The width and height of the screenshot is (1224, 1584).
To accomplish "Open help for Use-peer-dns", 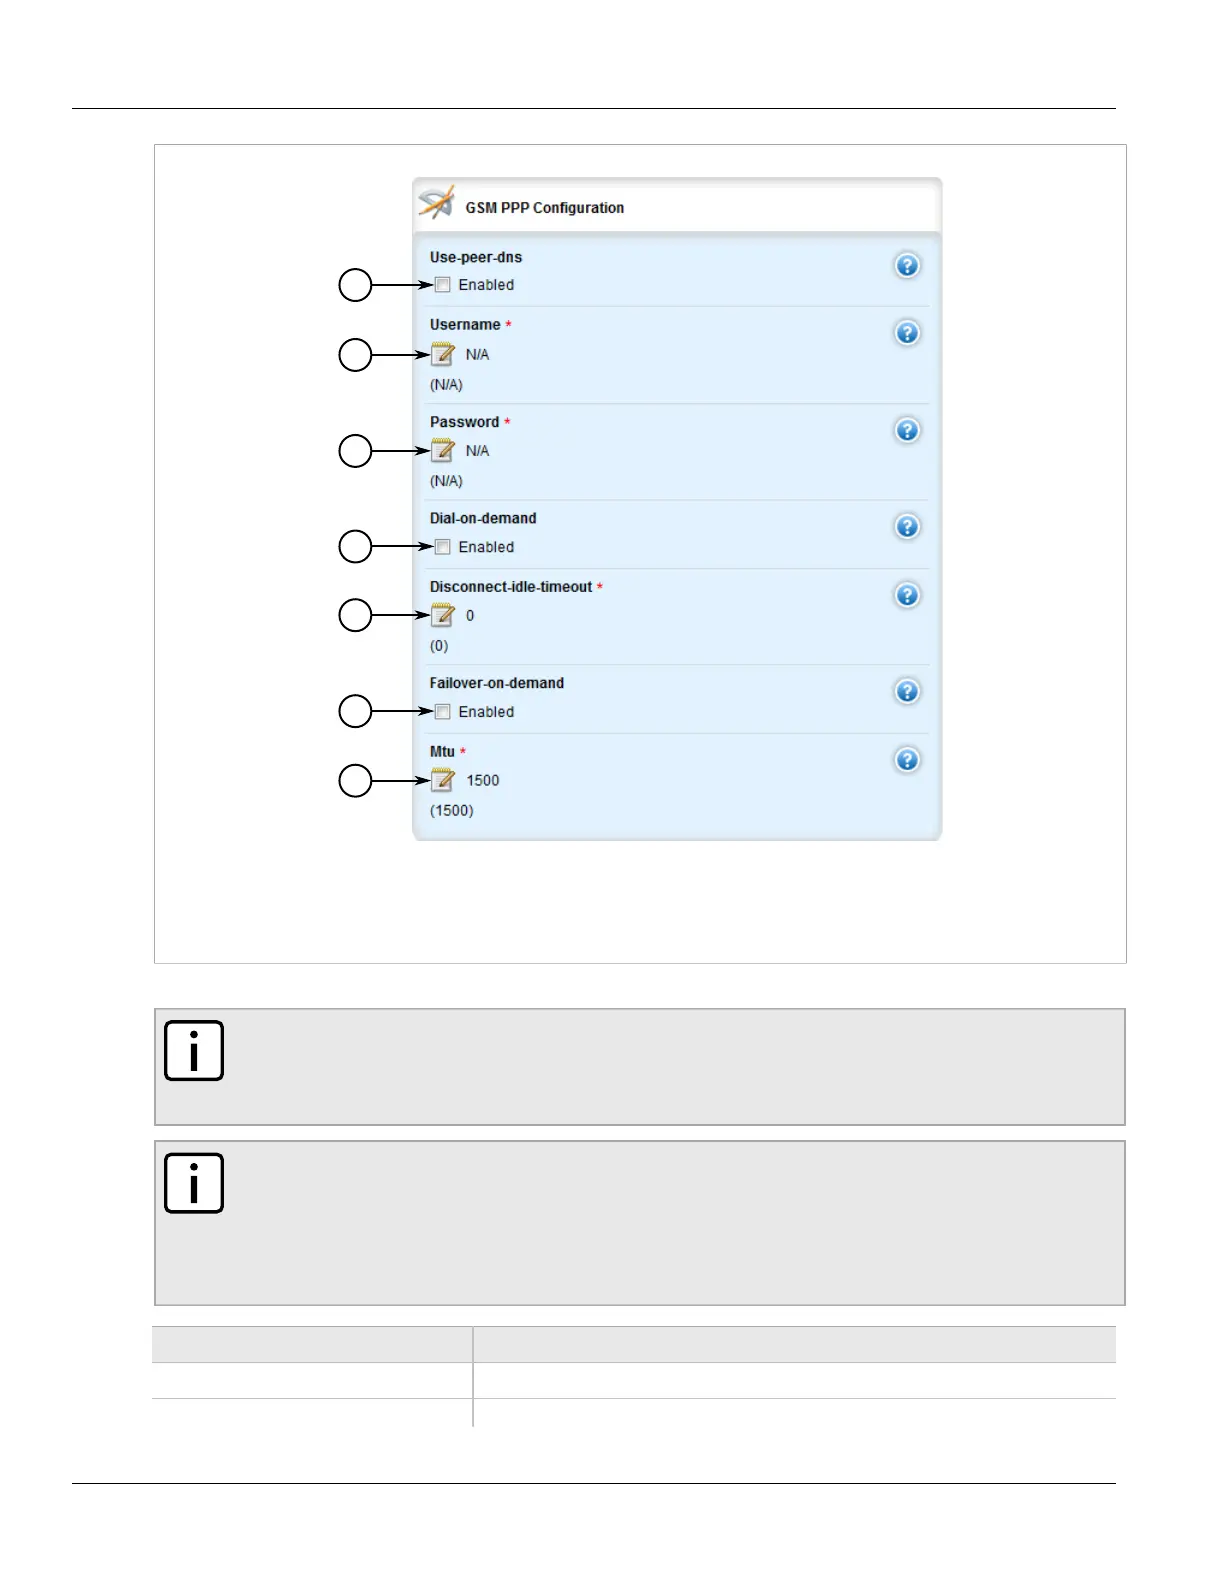I will (x=907, y=266).
